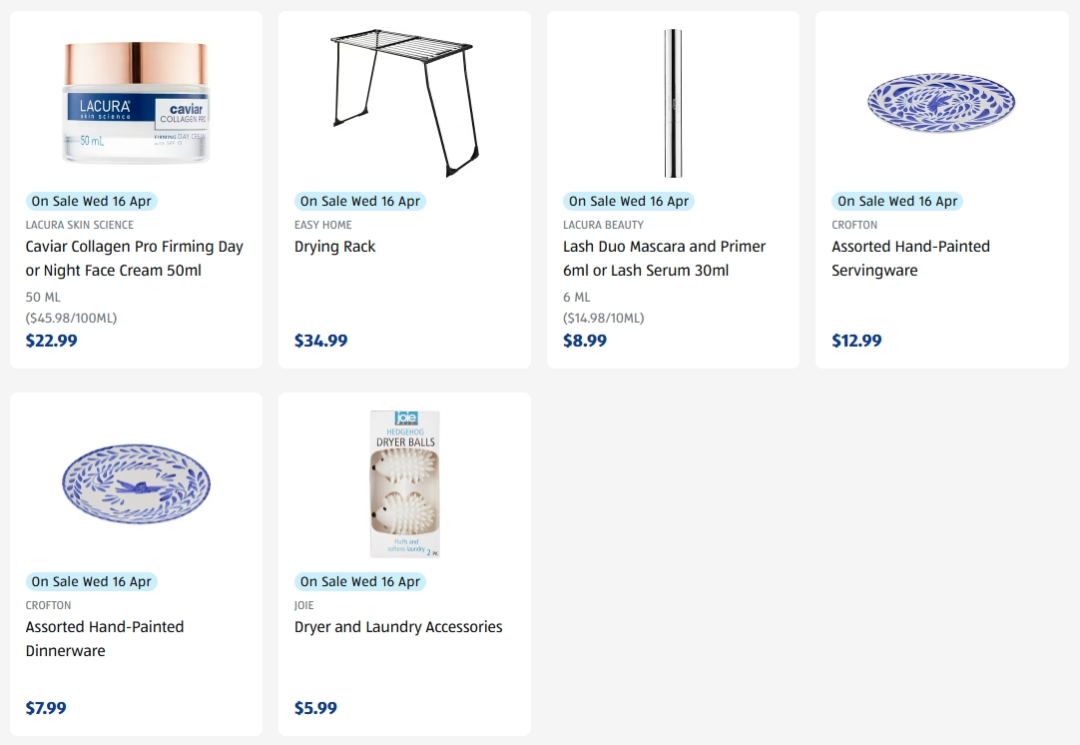This screenshot has height=745, width=1080.
Task: Click the $22.99 price on face cream
Action: click(52, 341)
